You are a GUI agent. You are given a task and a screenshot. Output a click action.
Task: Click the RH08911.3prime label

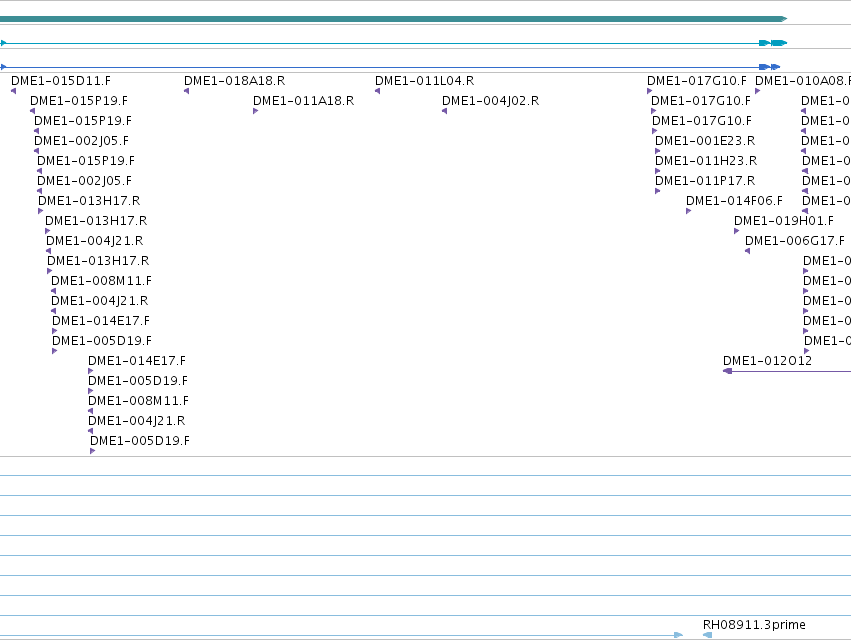click(754, 625)
